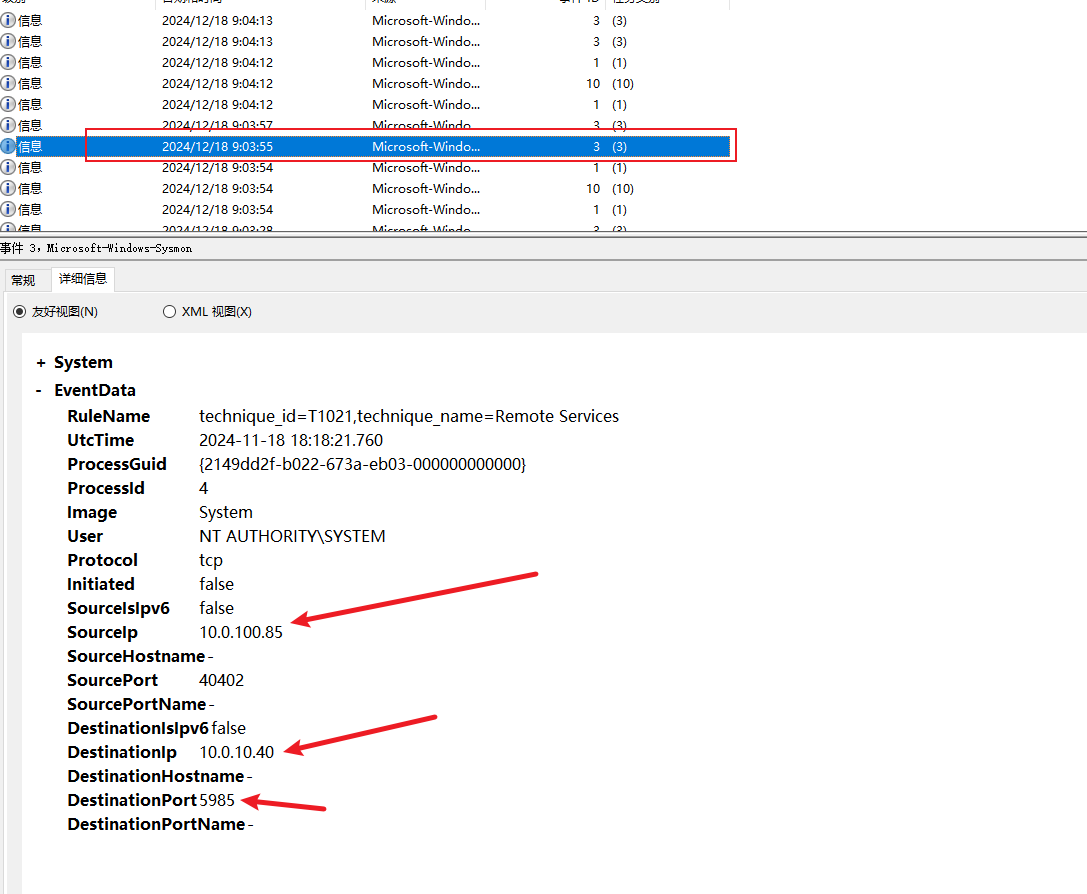The height and width of the screenshot is (894, 1087).
Task: Click the RuleName field label
Action: click(x=108, y=416)
